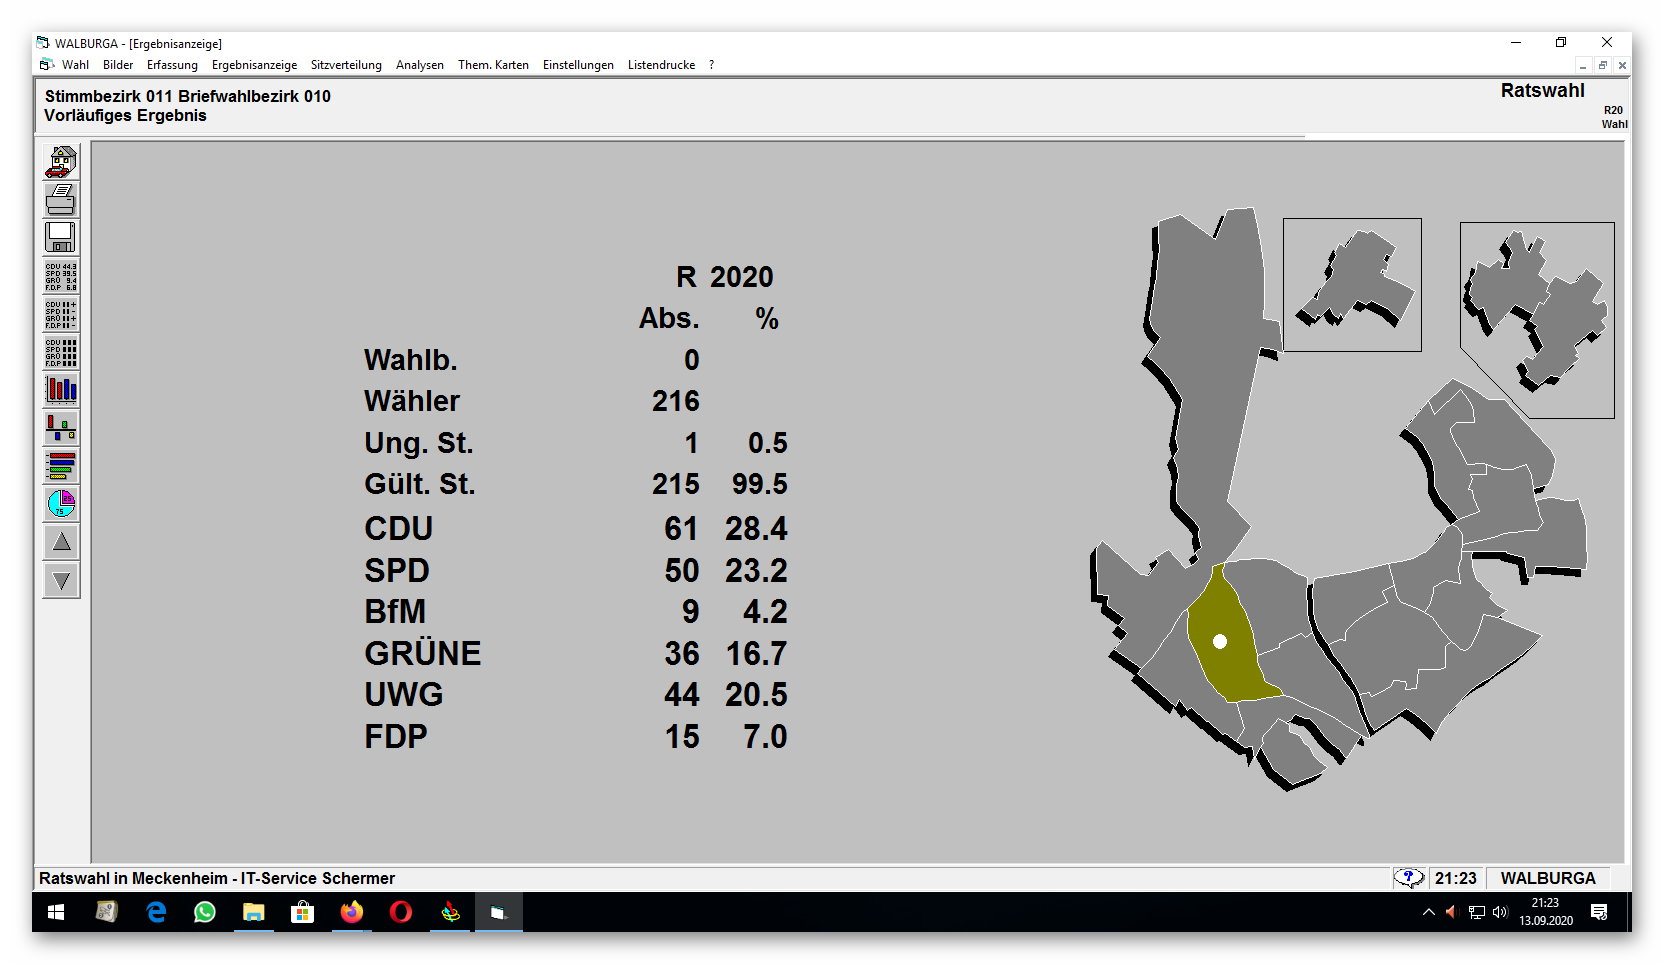Click the Wähler value 216
This screenshot has width=1664, height=964.
(675, 402)
